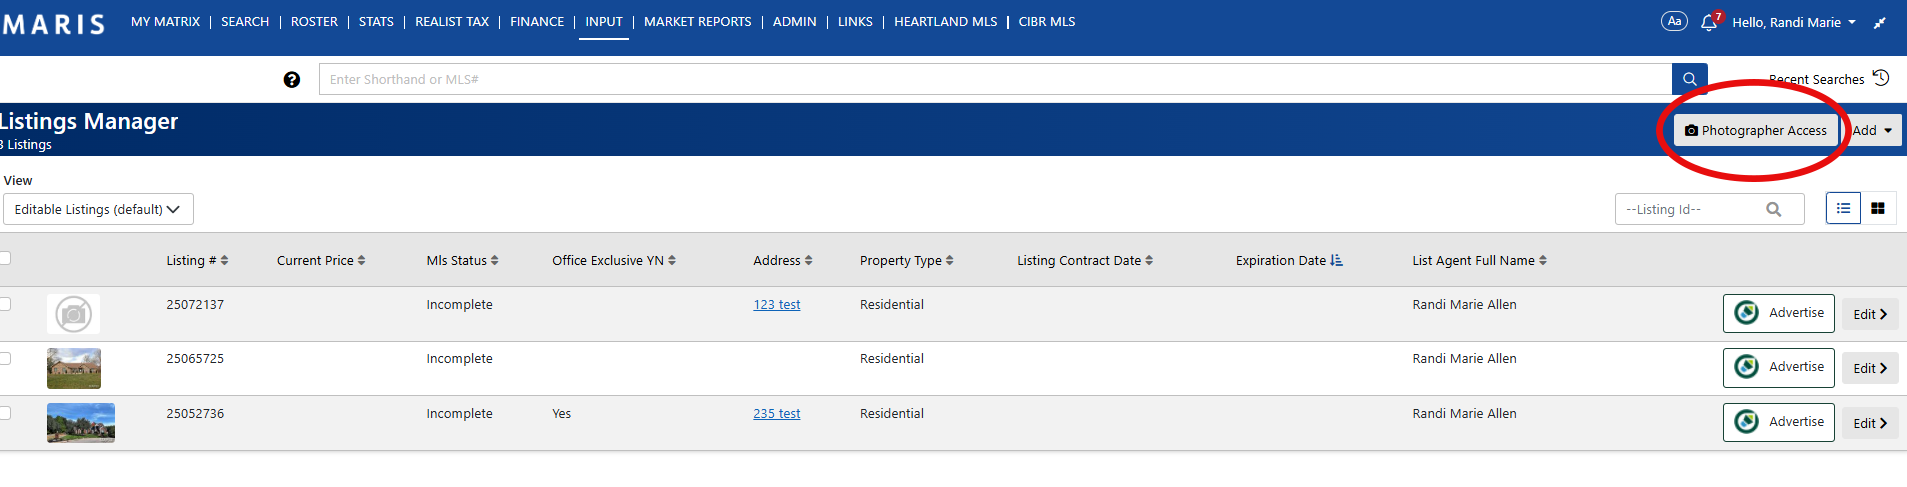Switch to list view icon
This screenshot has height=487, width=1907.
1843,208
